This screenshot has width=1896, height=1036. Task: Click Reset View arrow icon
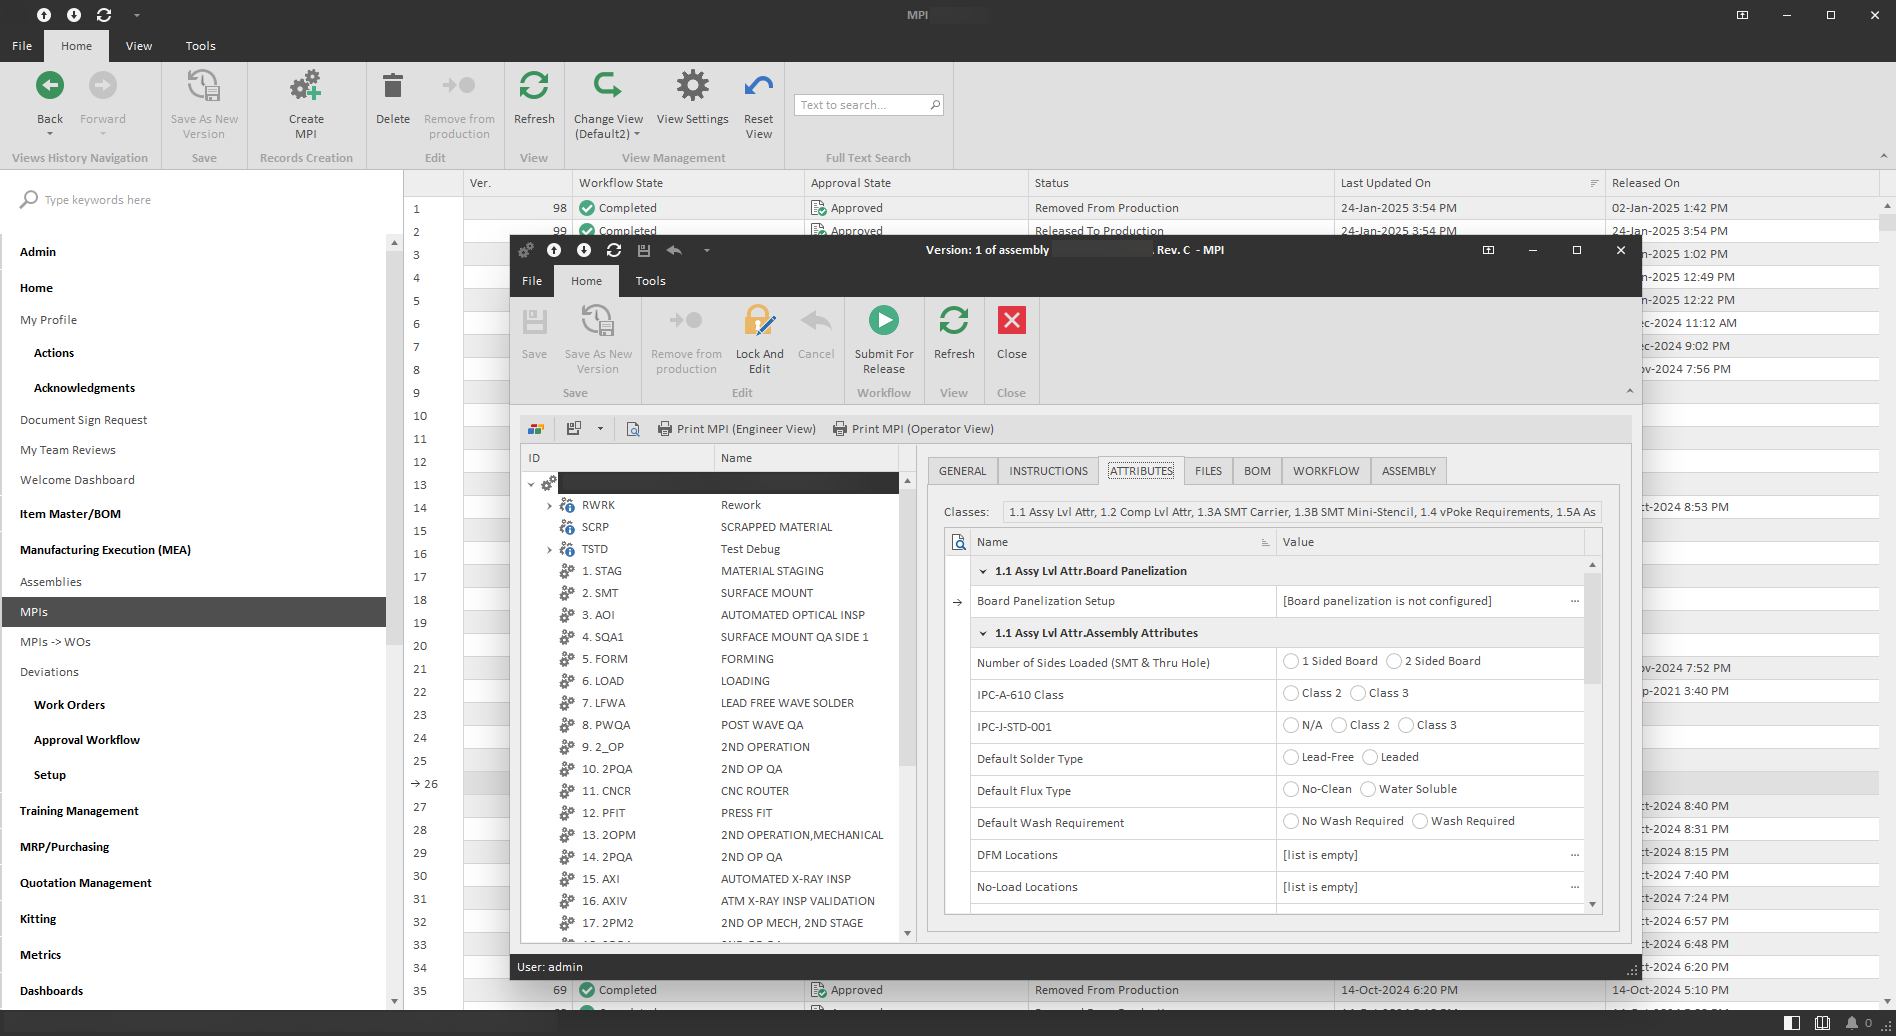[758, 87]
